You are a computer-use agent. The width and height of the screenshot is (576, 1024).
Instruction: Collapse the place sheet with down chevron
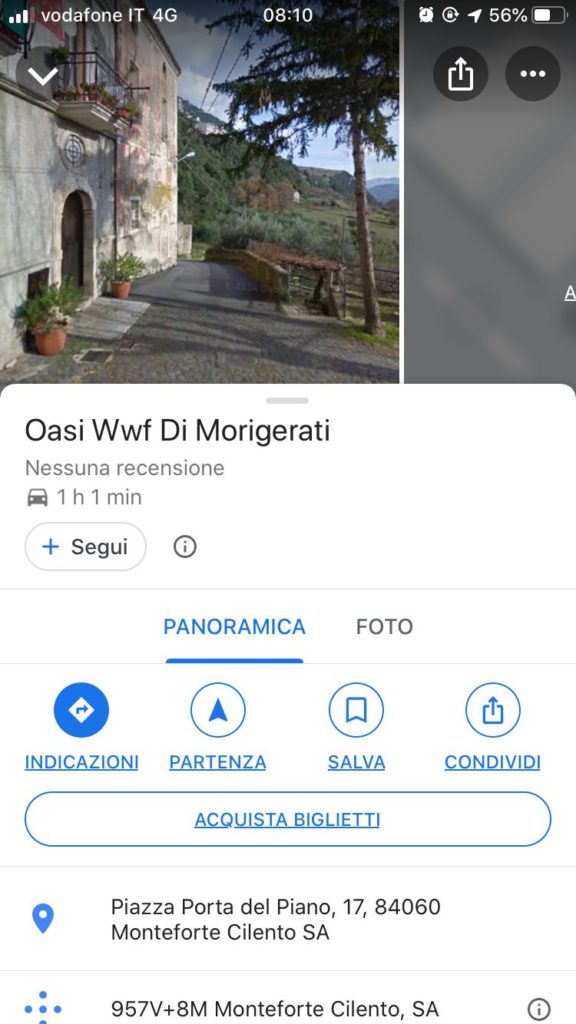pos(42,75)
